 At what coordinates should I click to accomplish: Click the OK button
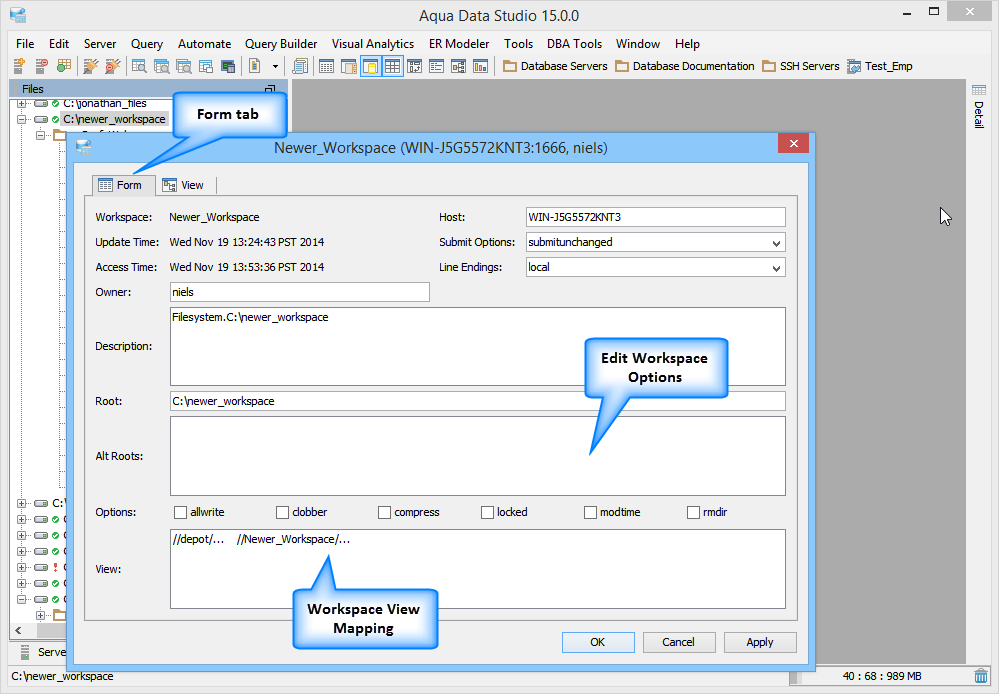pos(597,642)
